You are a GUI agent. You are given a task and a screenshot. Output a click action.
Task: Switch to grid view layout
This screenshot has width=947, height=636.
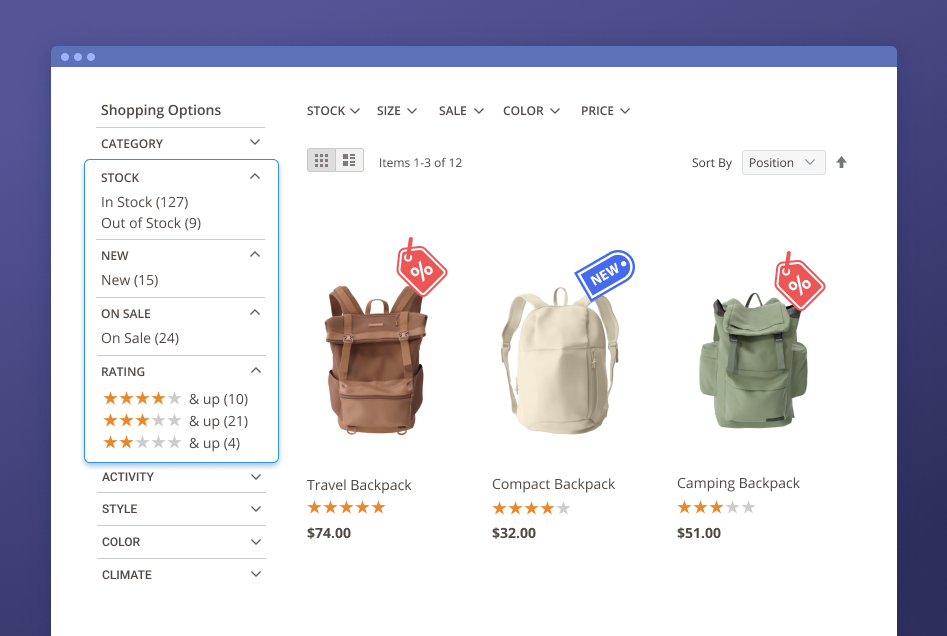point(321,160)
